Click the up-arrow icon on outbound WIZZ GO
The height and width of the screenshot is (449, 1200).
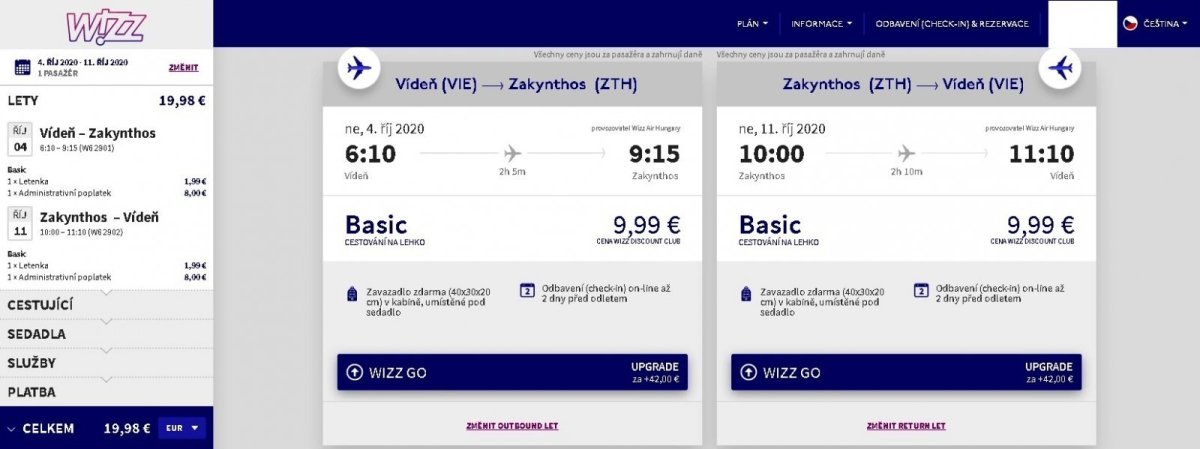[354, 372]
